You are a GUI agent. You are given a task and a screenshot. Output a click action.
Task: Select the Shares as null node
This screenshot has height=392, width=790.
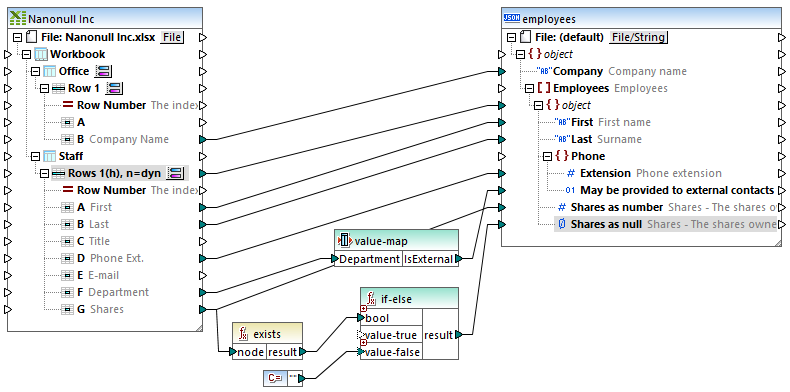pyautogui.click(x=666, y=224)
